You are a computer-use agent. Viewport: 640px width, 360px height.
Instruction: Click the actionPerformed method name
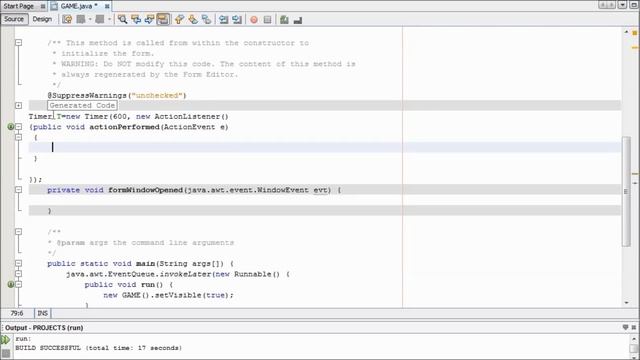[x=124, y=127]
